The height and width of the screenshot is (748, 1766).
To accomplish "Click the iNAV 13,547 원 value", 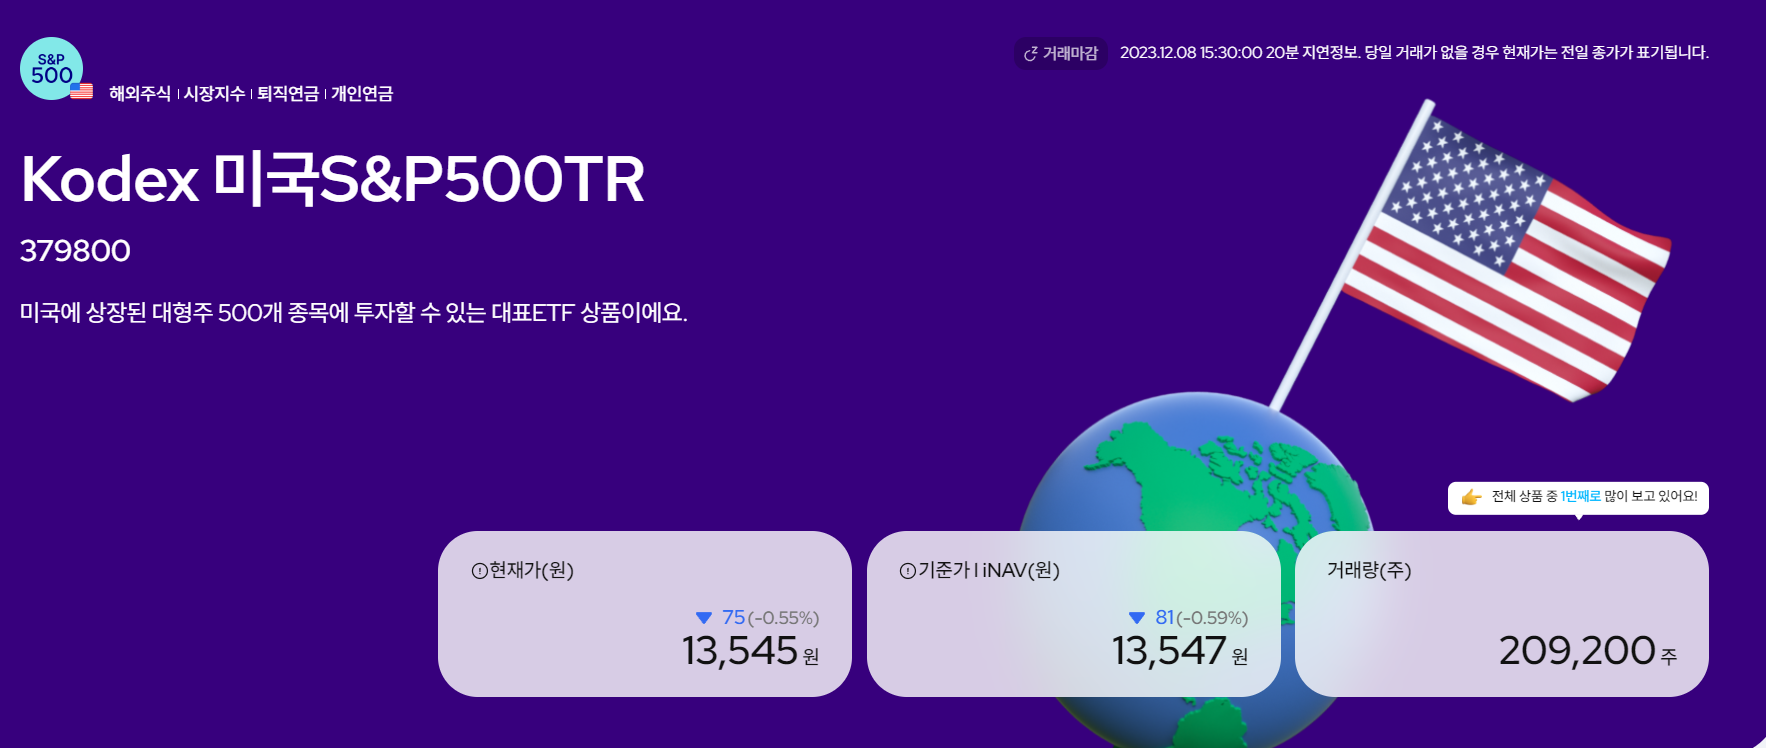I will [1180, 651].
